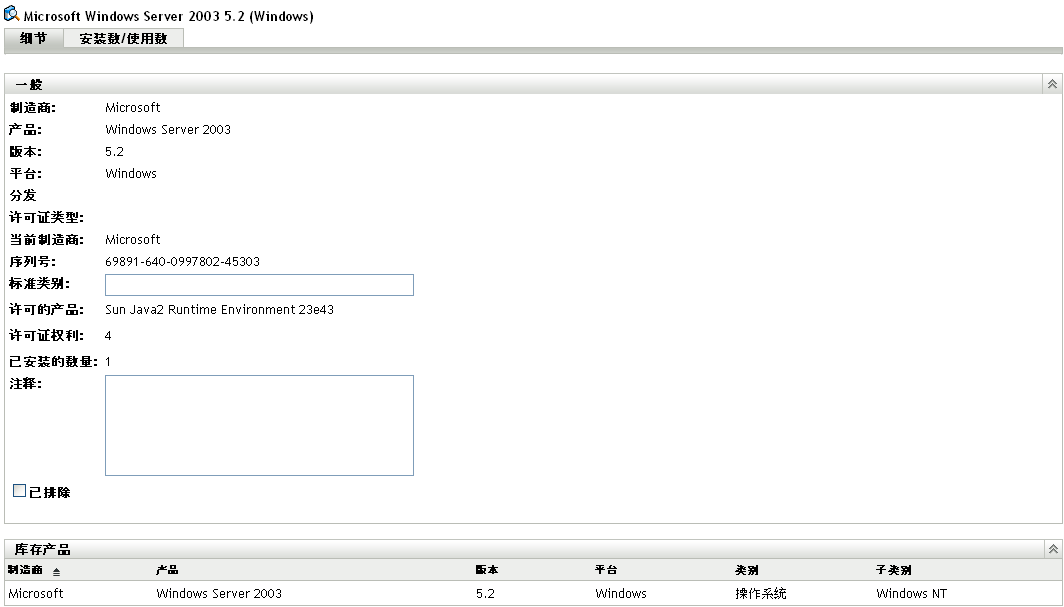Viewport: 1064px width, 607px height.
Task: Click the 平台 value Windows in 一般 panel
Action: [131, 174]
